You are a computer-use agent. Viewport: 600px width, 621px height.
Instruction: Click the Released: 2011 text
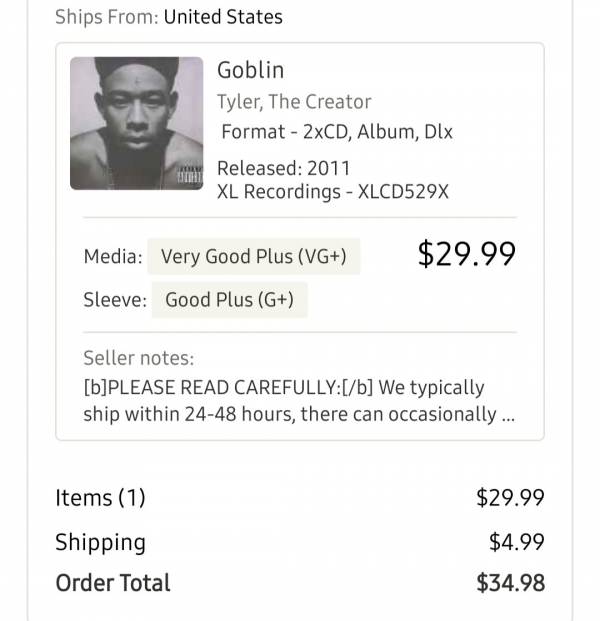pyautogui.click(x=284, y=168)
